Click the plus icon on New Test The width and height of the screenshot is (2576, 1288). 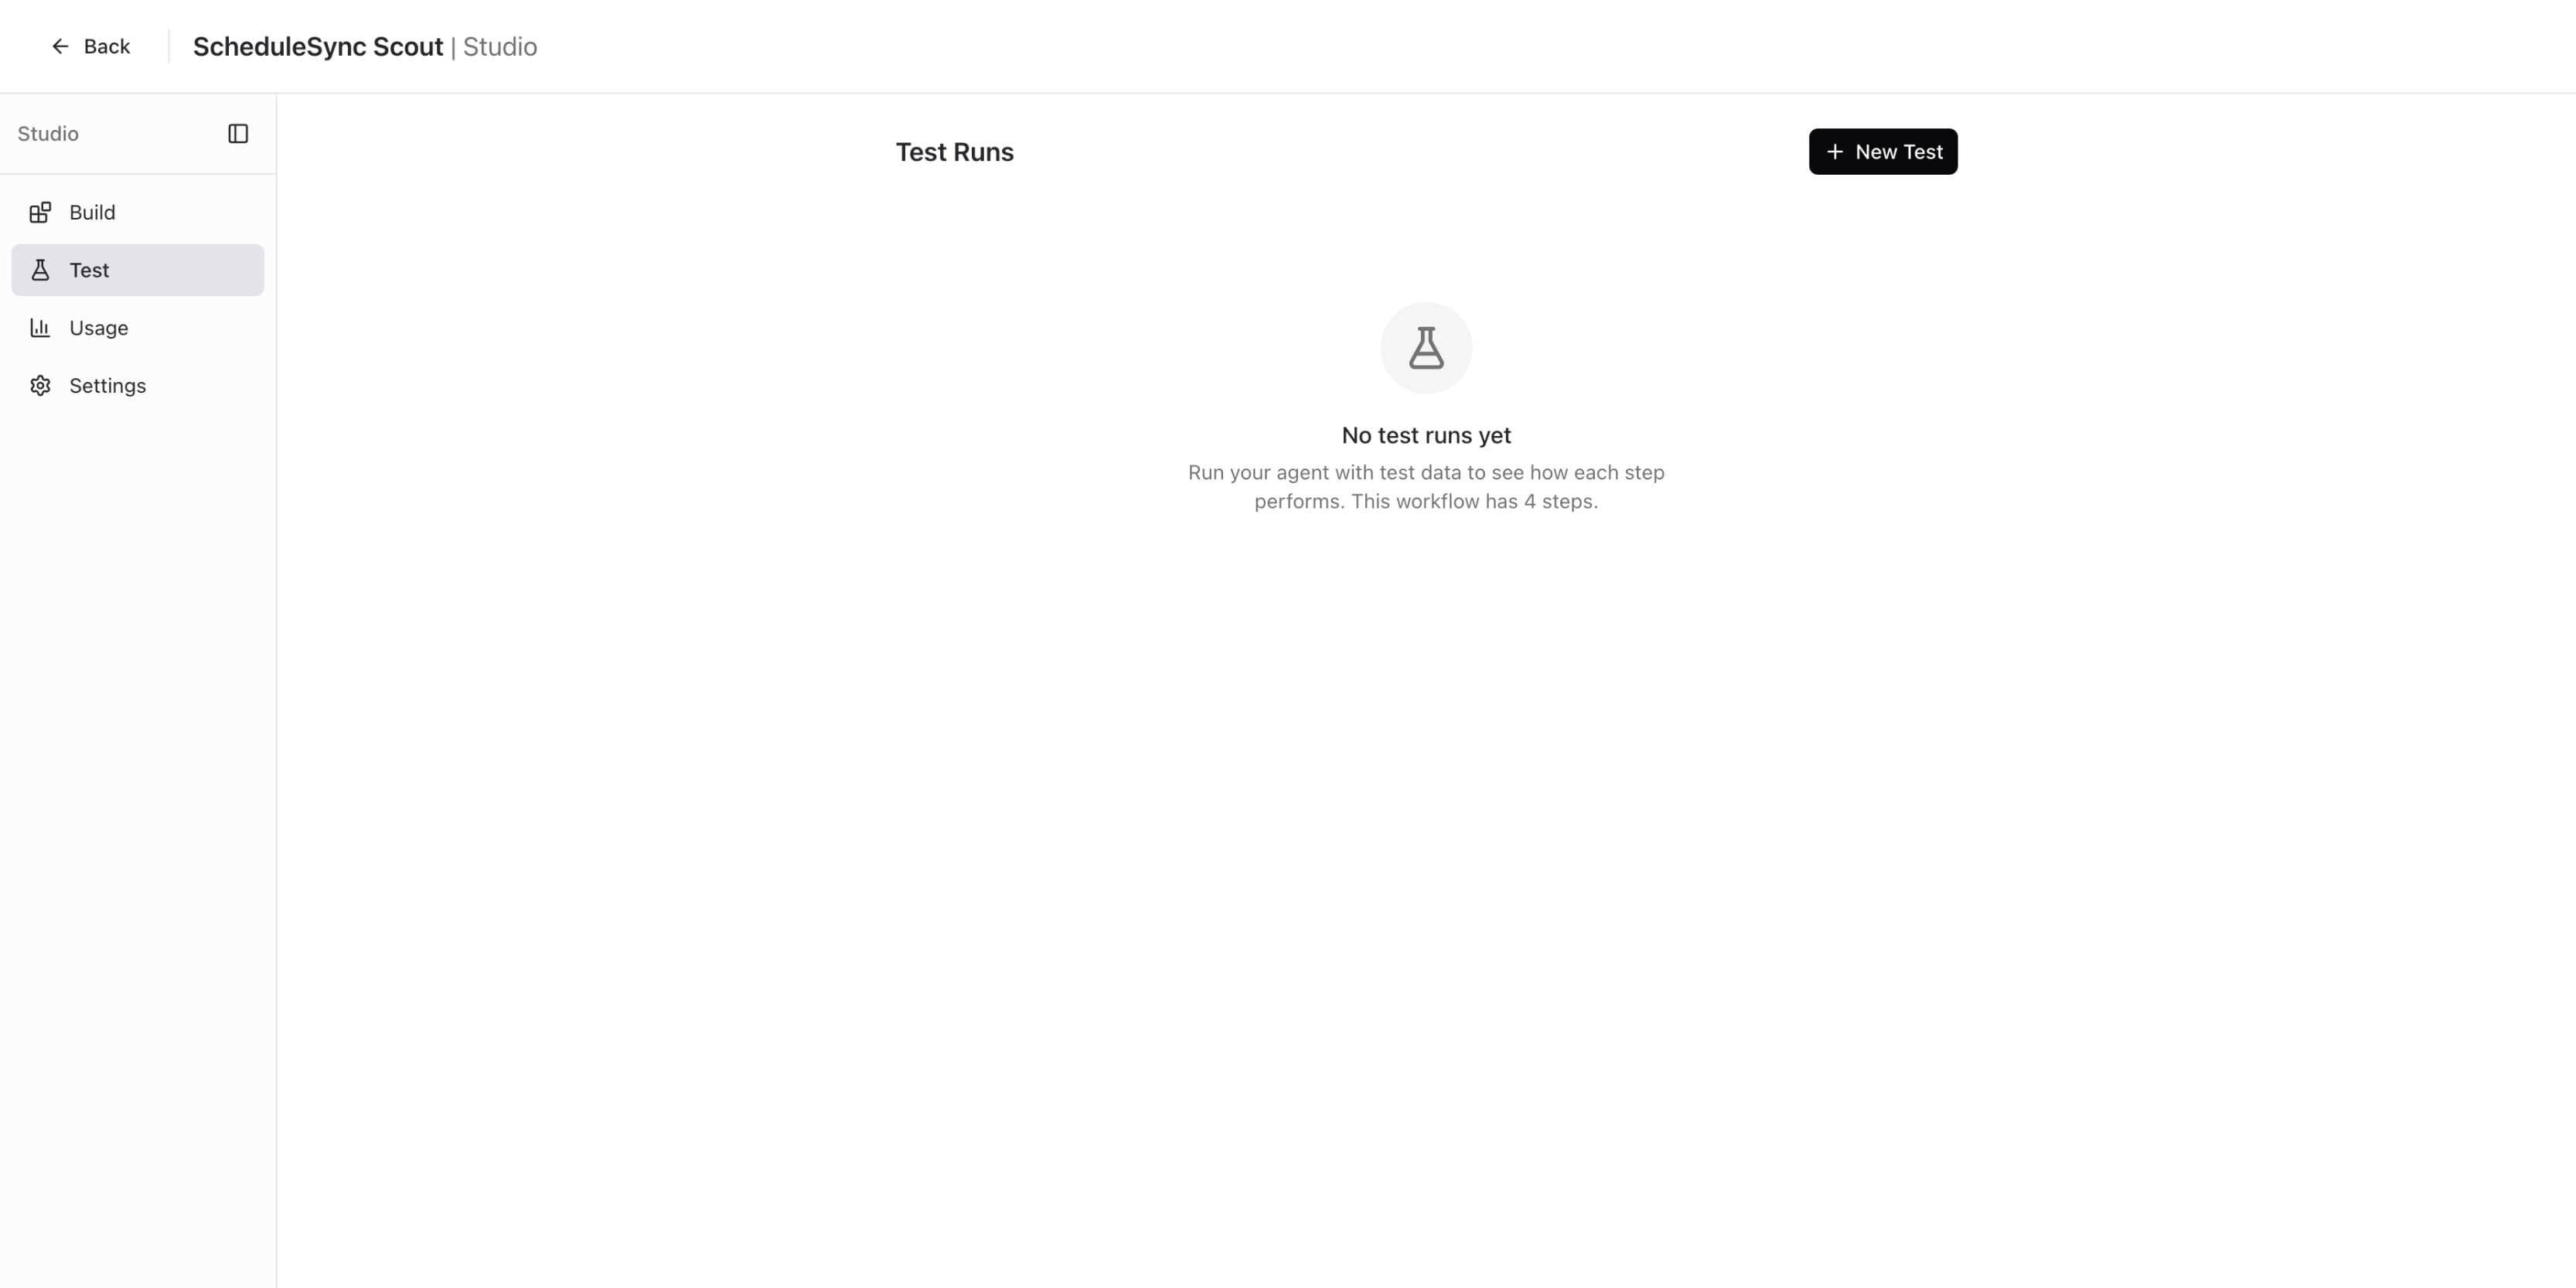pos(1834,151)
